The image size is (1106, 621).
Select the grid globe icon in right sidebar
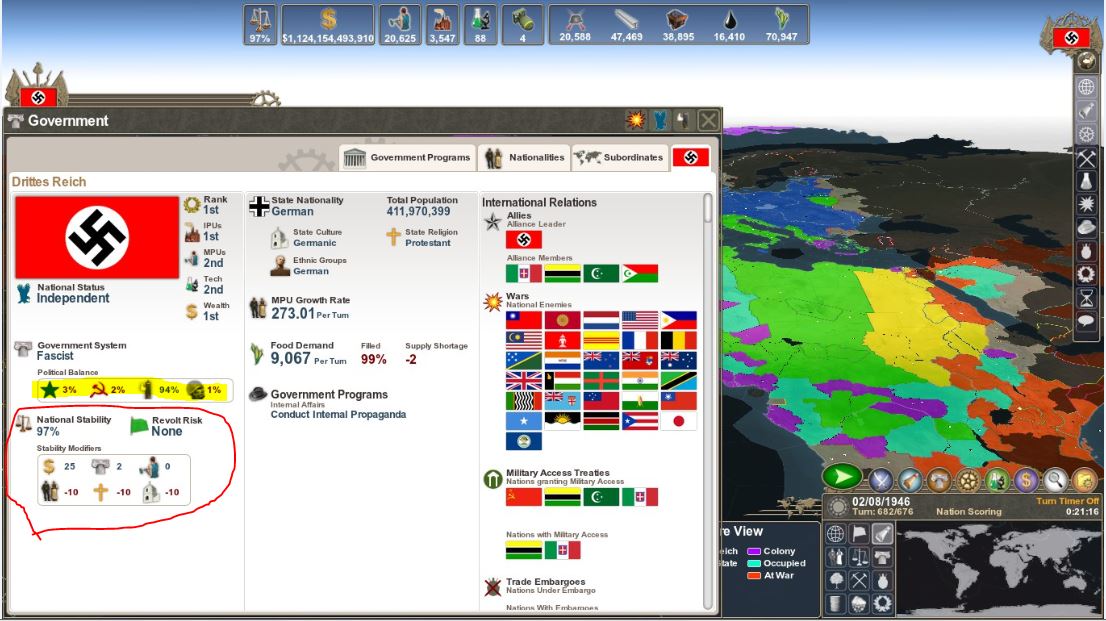1086,86
